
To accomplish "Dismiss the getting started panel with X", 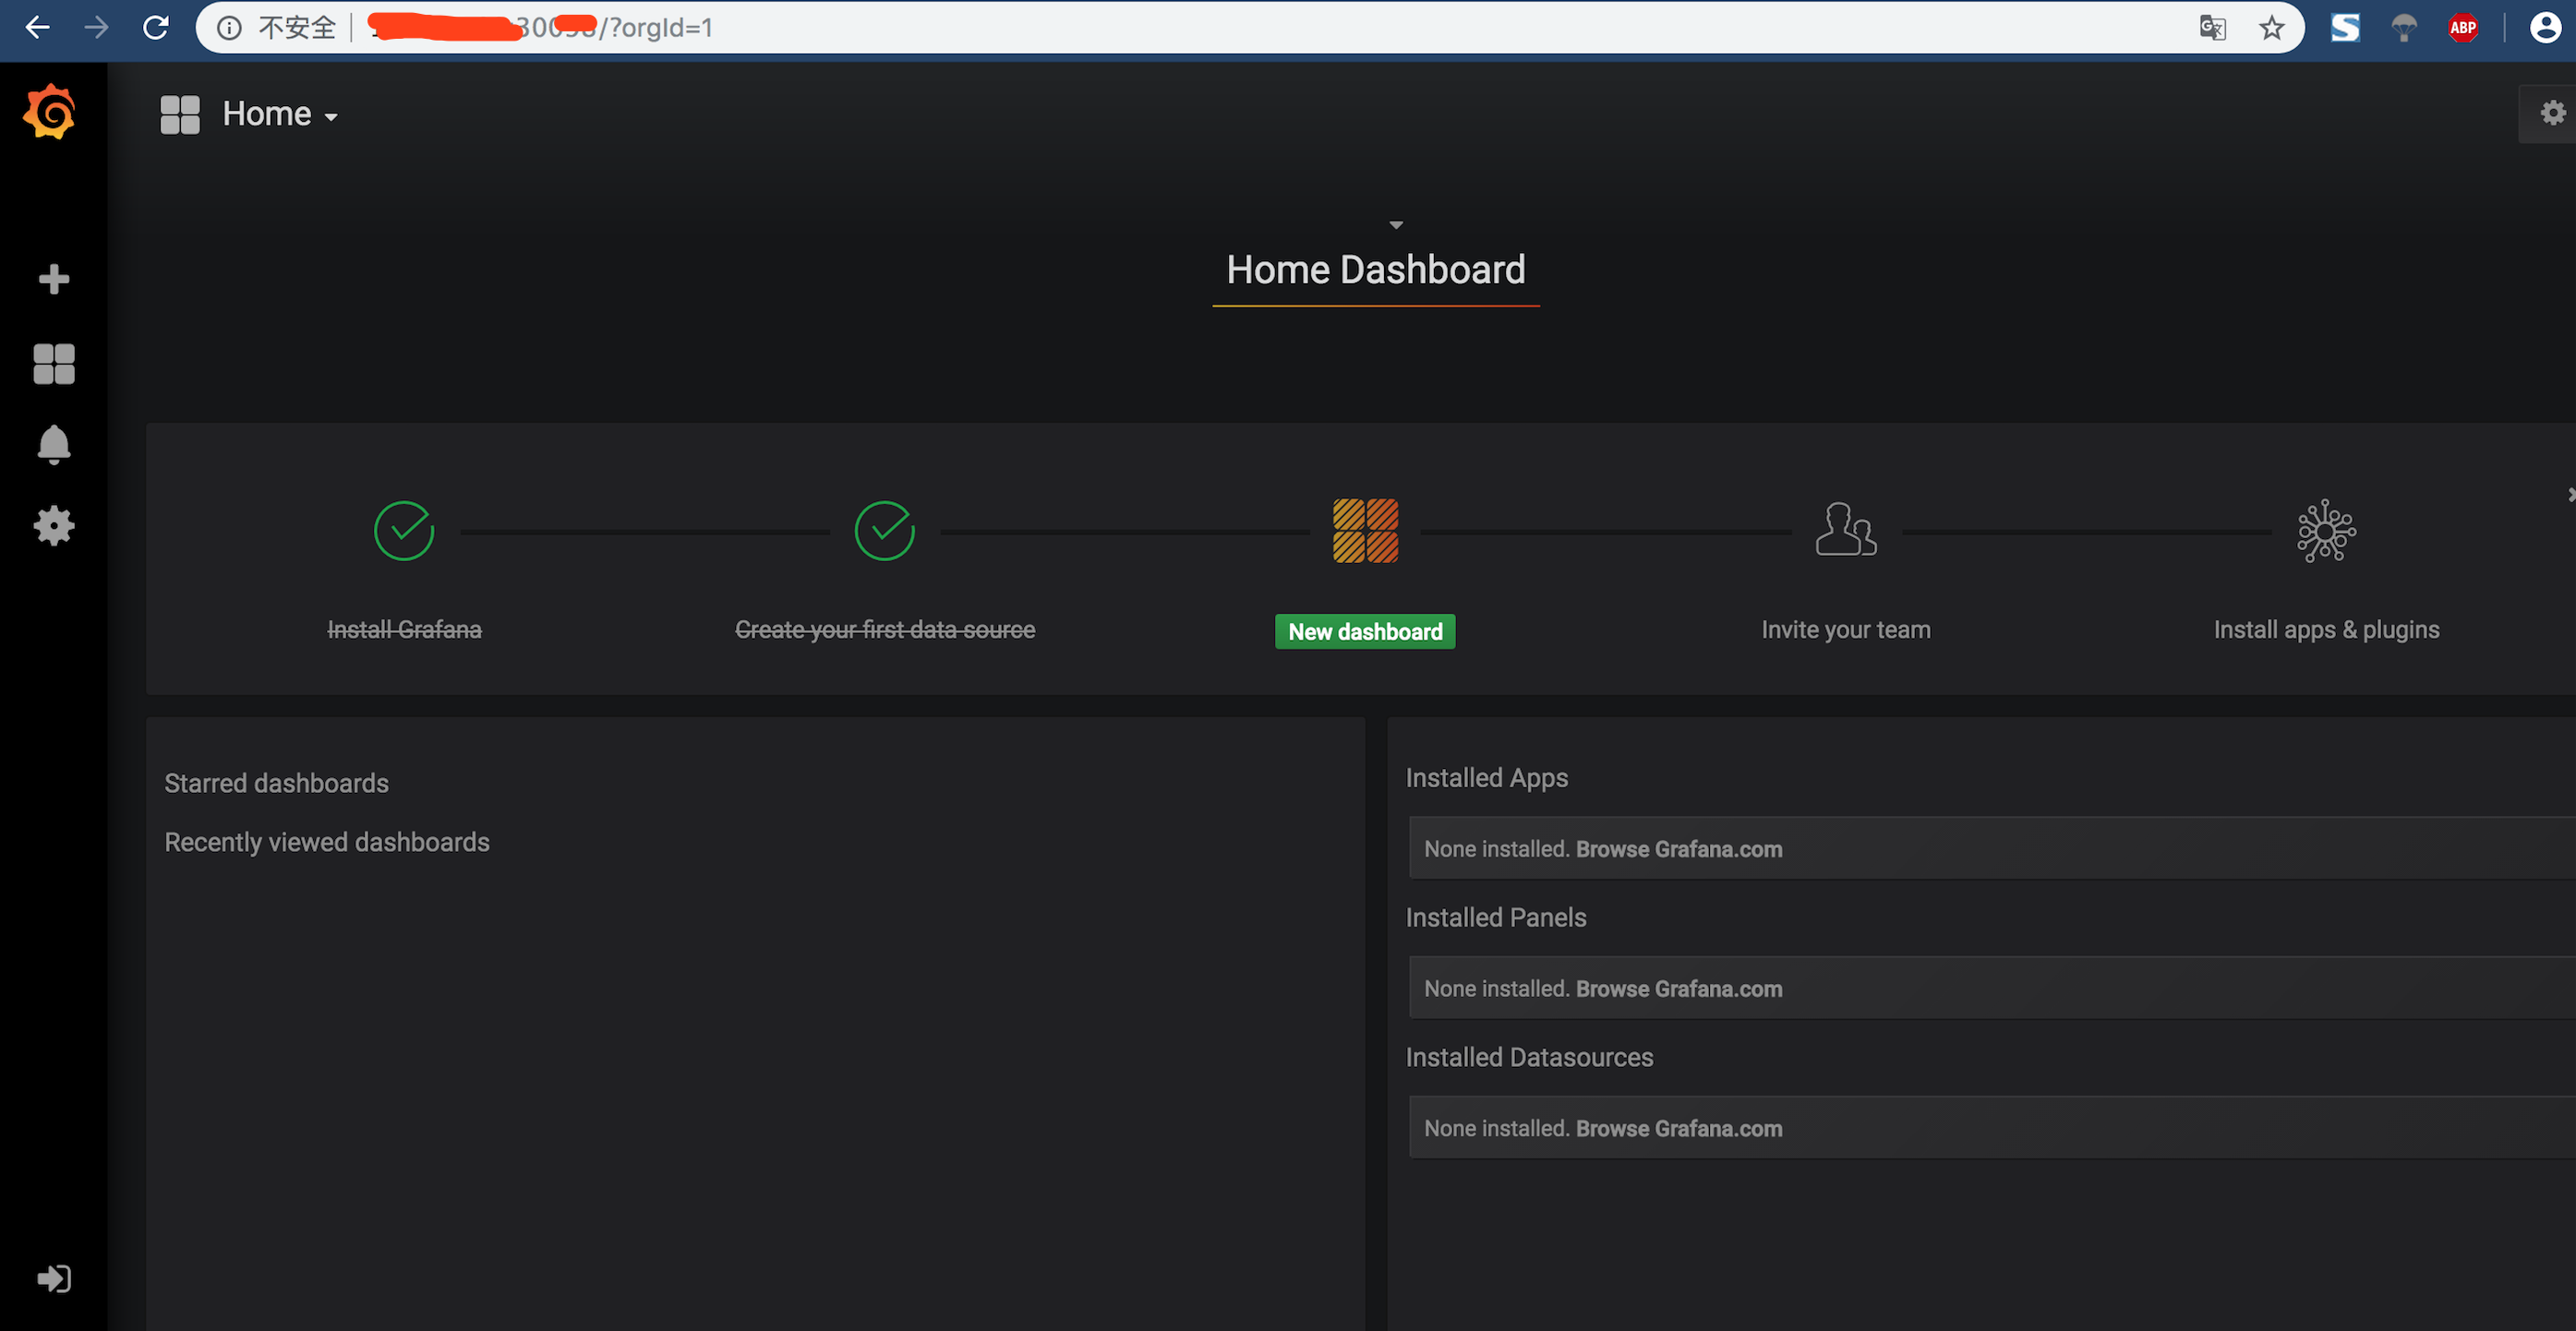I will (x=2570, y=494).
